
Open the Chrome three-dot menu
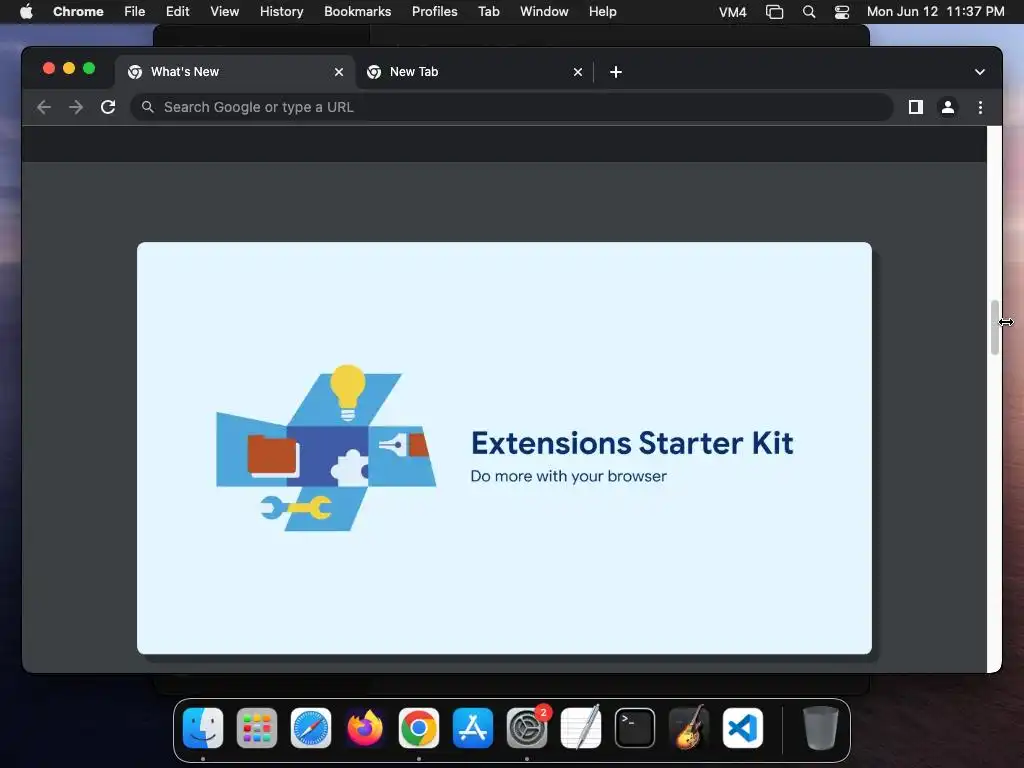(980, 107)
